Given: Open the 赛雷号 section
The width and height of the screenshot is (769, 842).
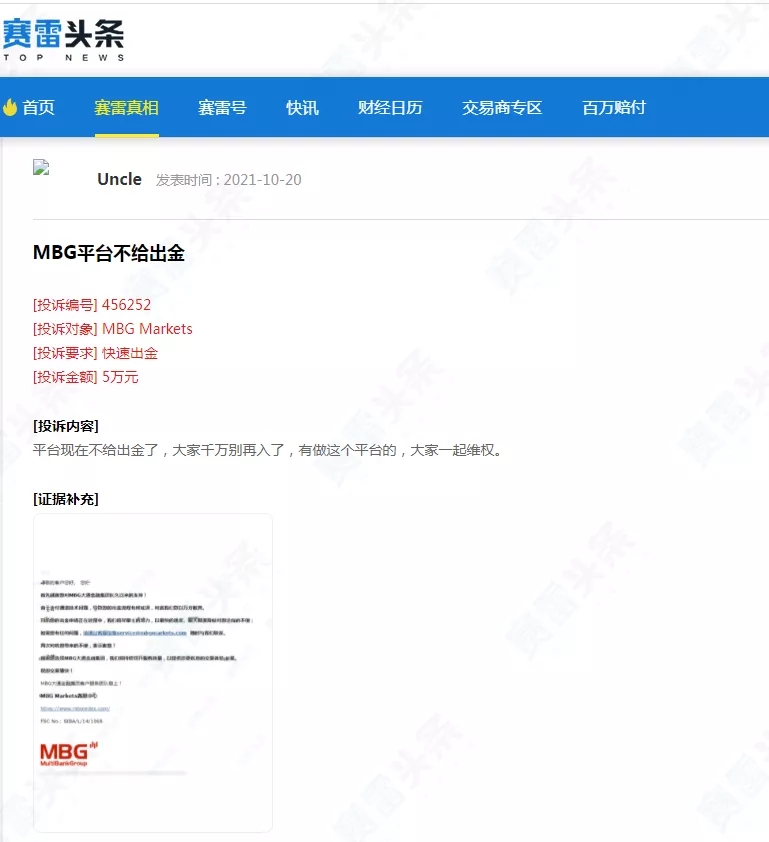Looking at the screenshot, I should (222, 107).
